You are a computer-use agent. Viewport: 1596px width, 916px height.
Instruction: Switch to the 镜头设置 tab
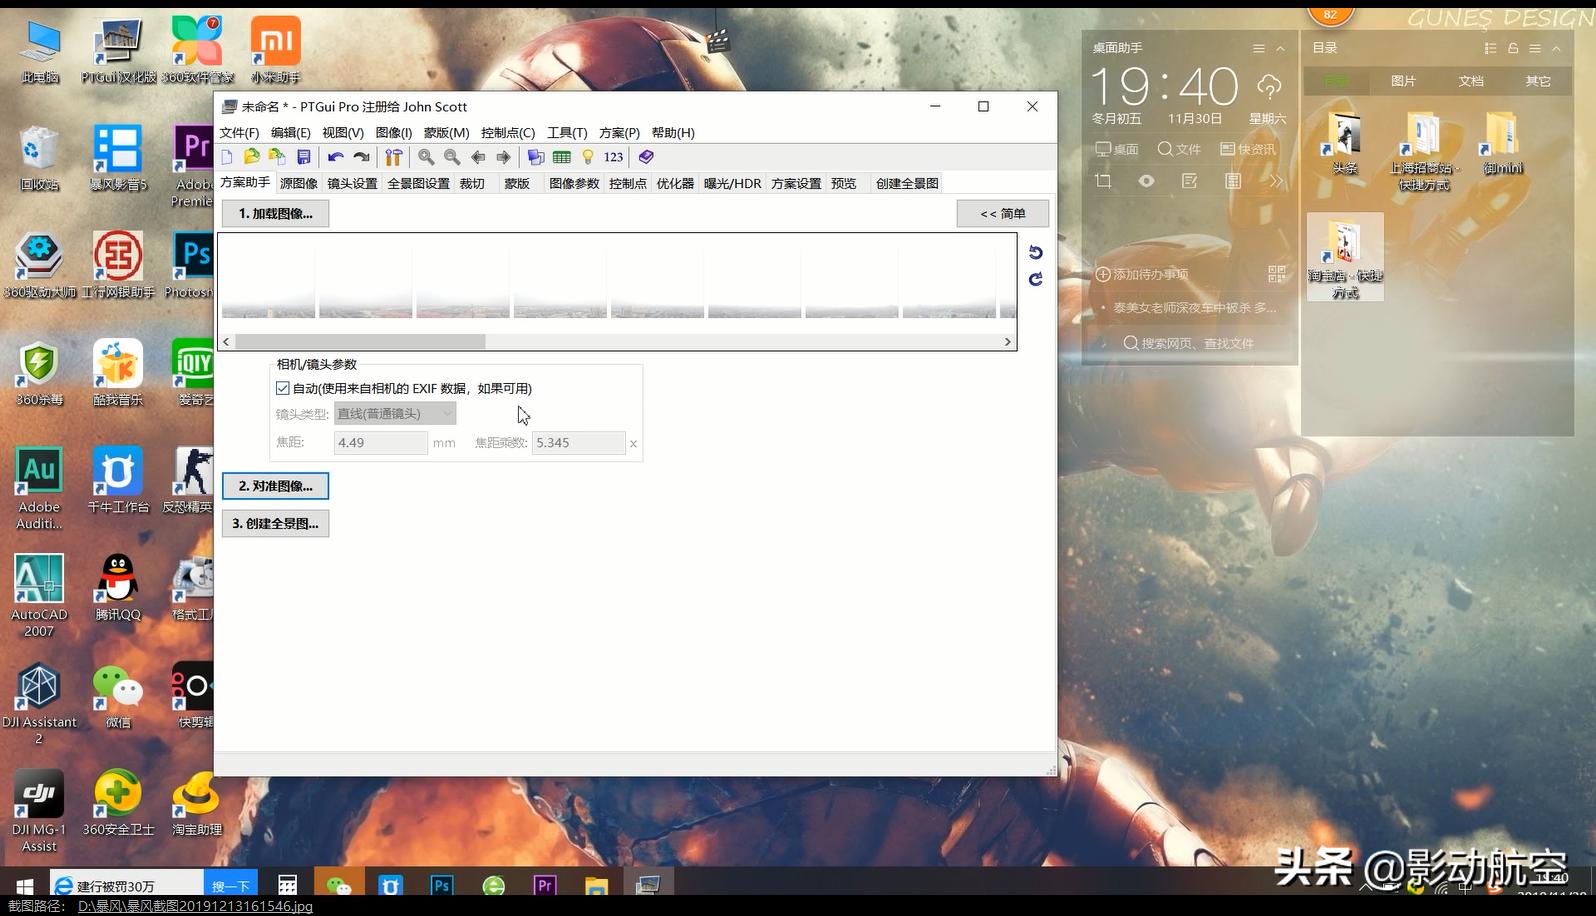tap(352, 183)
